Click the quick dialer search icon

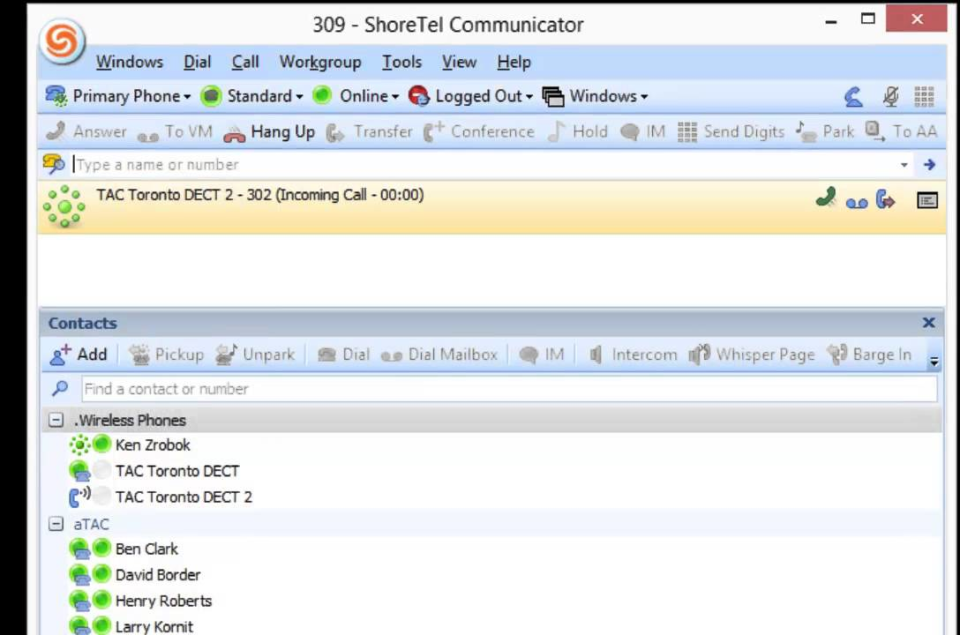coord(54,164)
